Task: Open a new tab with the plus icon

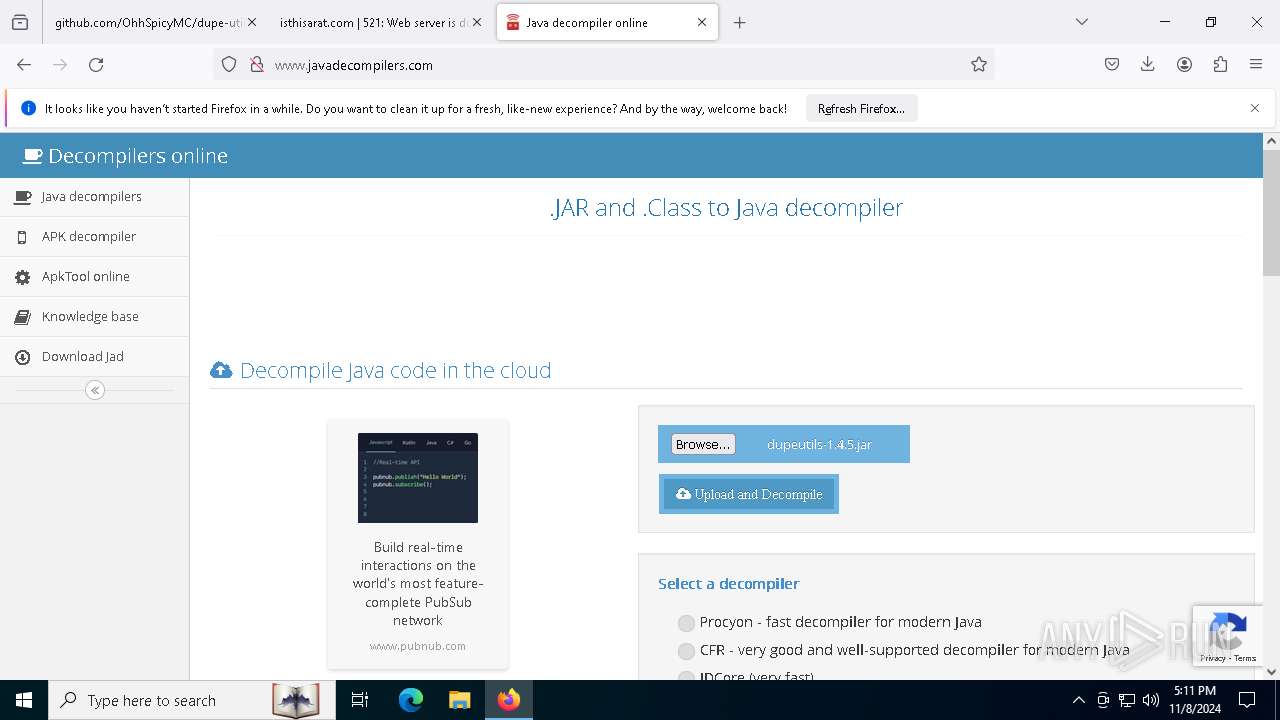Action: point(740,22)
